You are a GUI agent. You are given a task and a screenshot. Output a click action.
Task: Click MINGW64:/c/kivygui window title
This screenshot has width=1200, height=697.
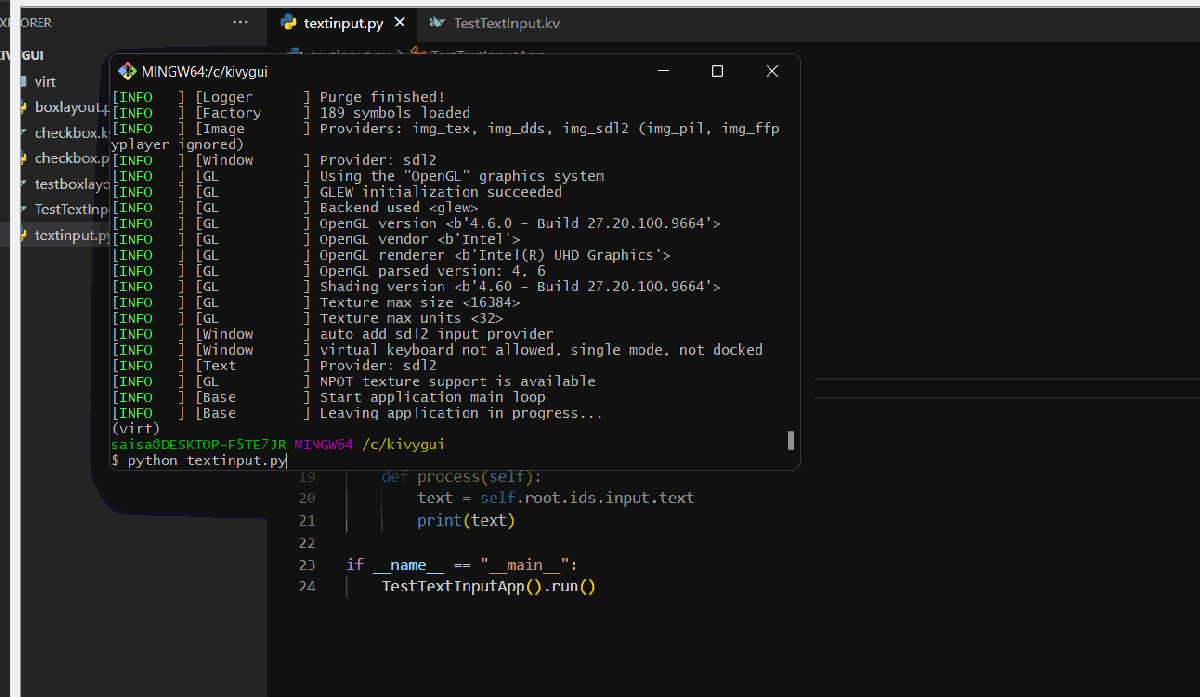click(205, 71)
